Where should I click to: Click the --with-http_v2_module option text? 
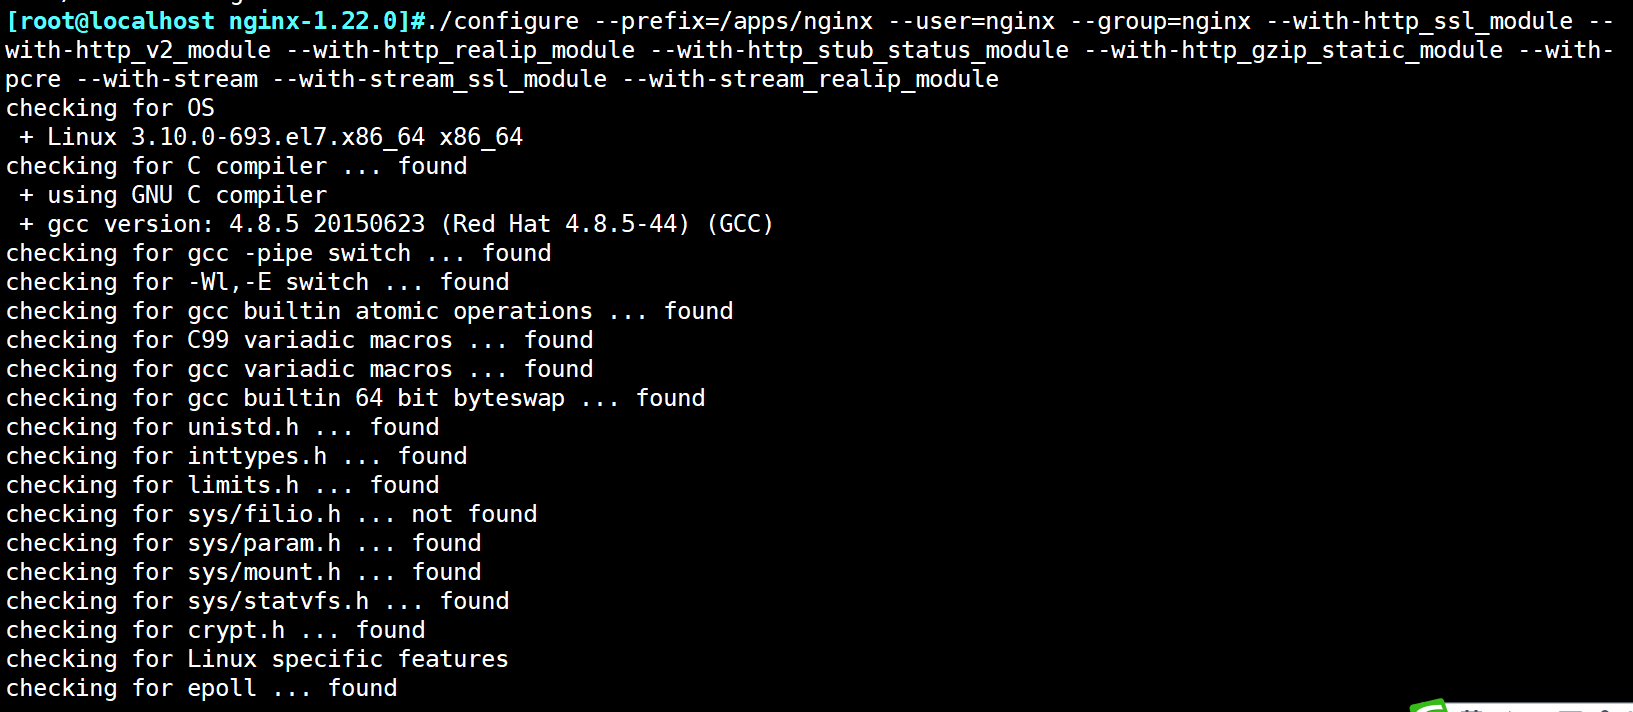(x=138, y=50)
